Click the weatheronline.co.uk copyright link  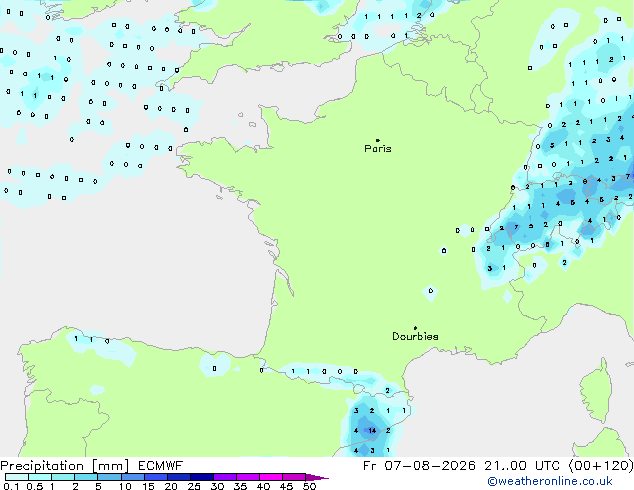[x=549, y=481]
